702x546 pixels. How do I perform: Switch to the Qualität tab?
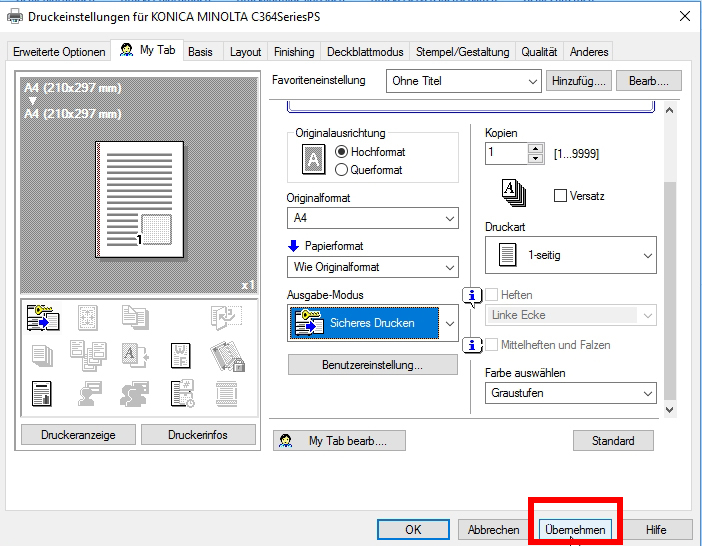coord(539,52)
